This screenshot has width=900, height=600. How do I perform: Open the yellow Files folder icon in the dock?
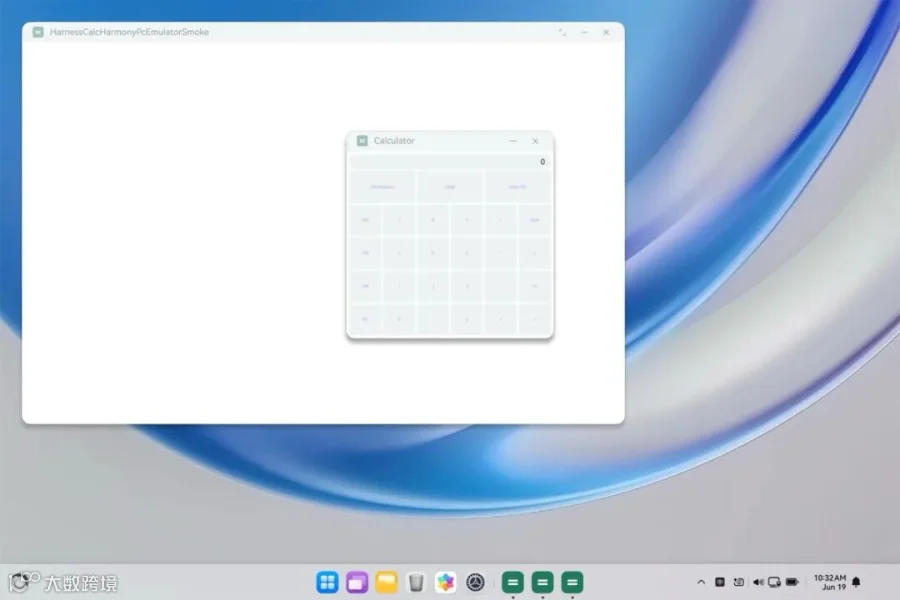click(386, 582)
